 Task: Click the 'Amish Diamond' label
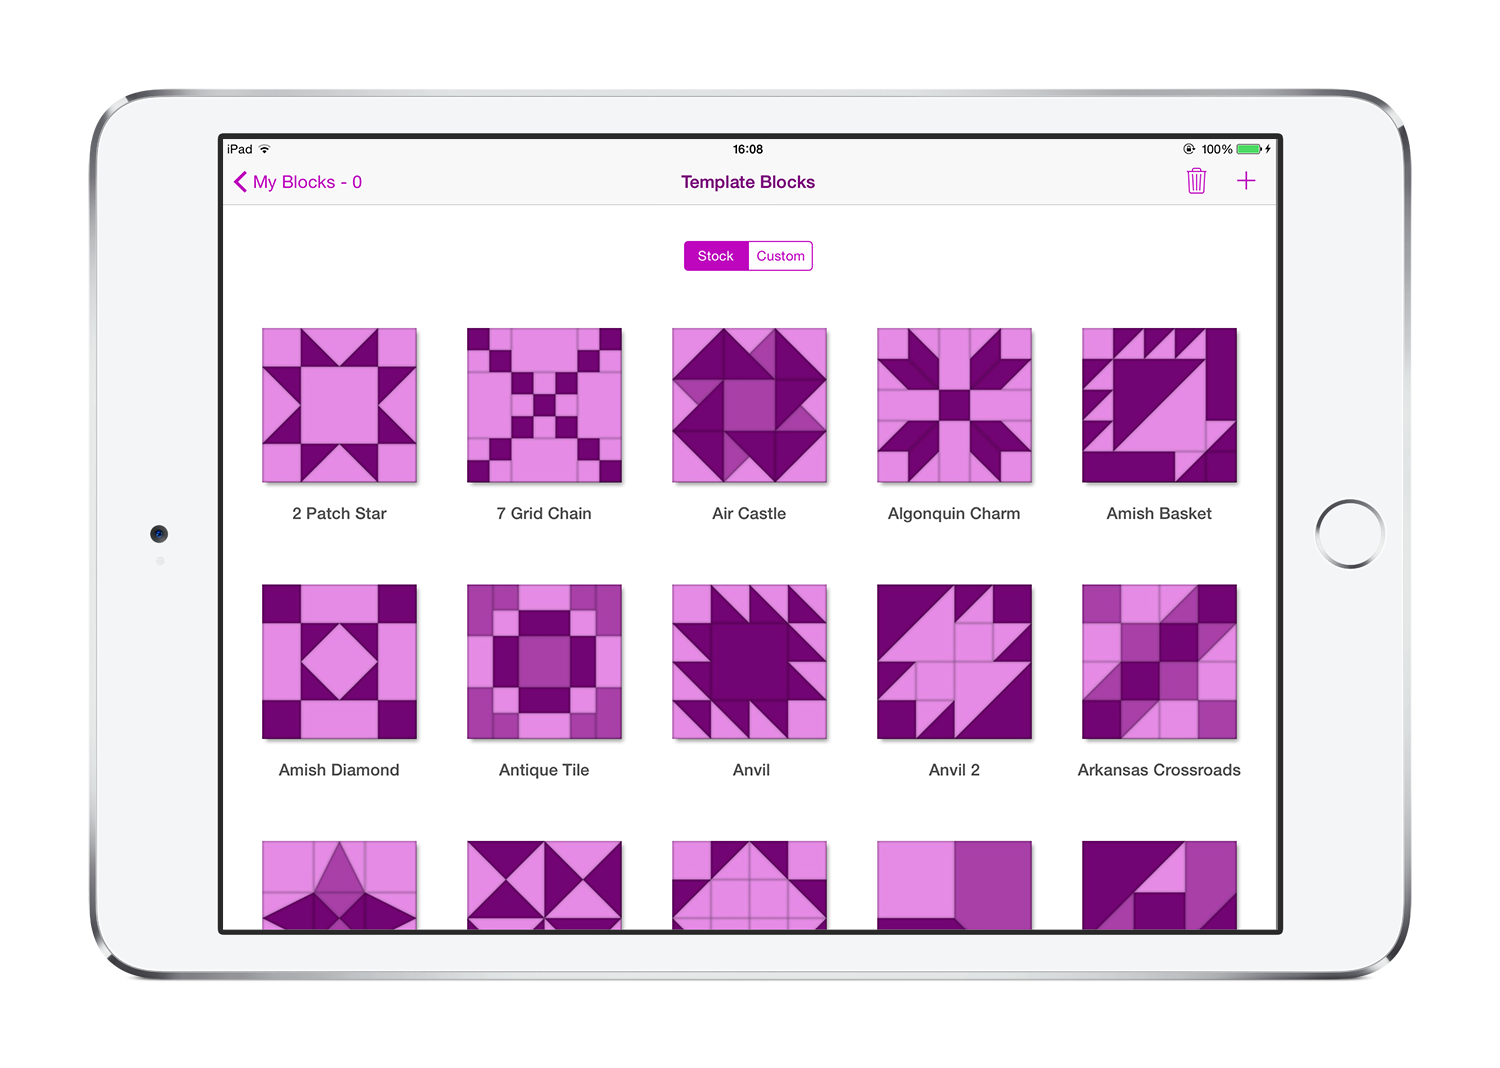339,770
